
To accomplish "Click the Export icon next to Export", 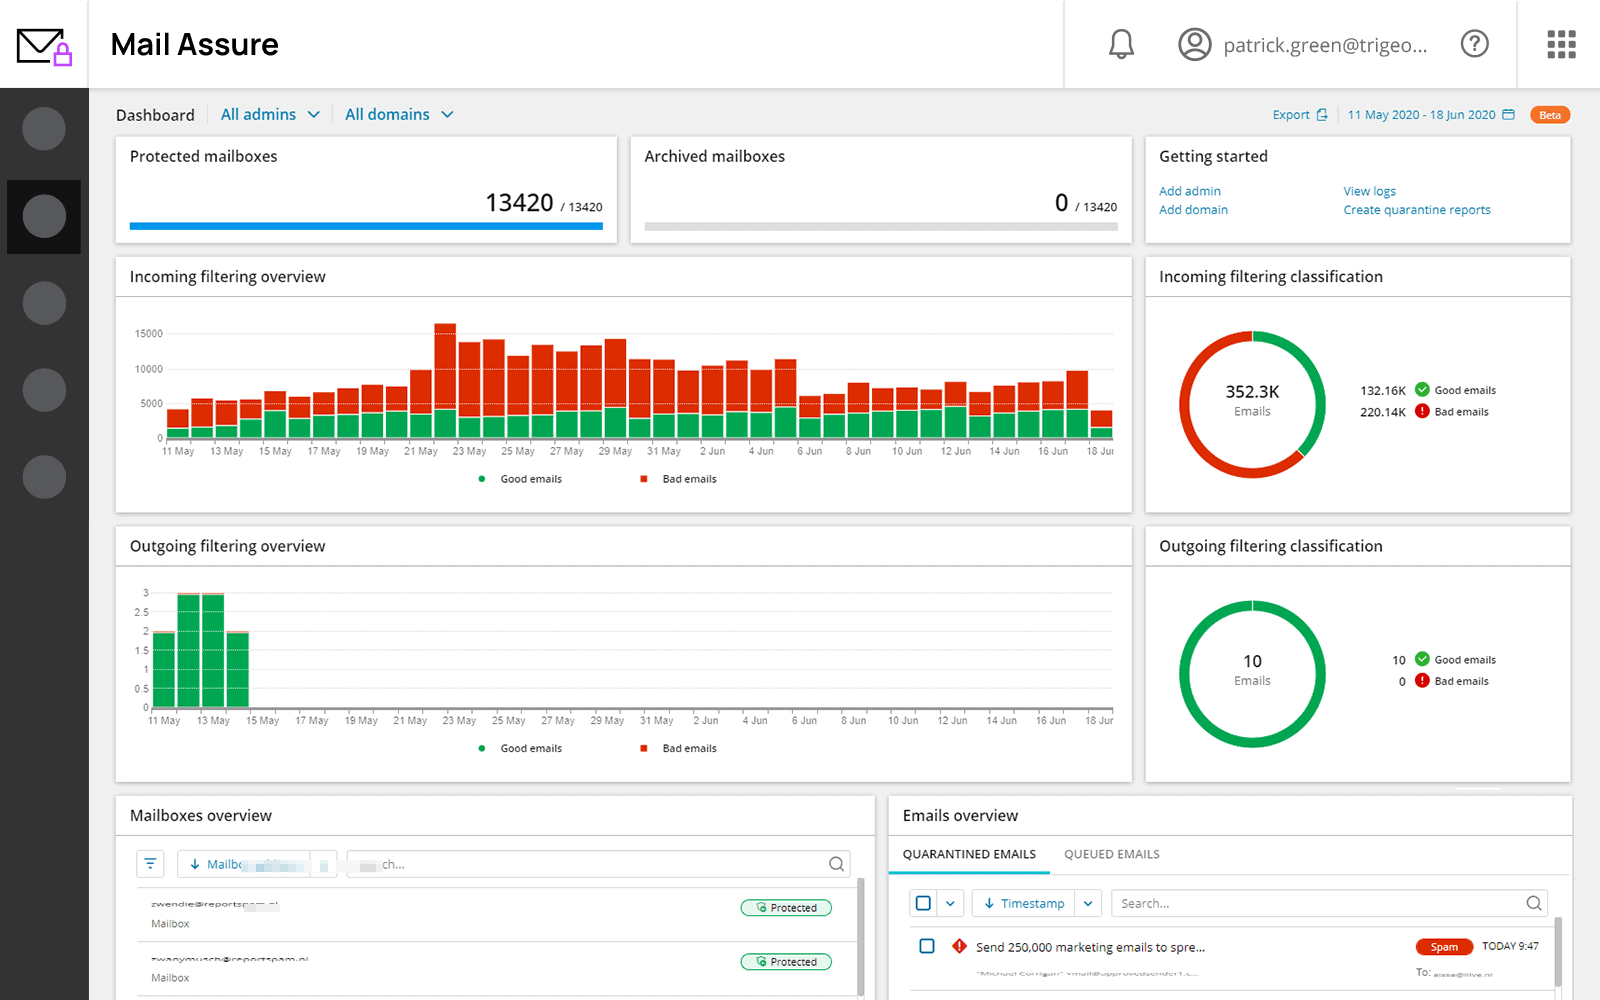I will (x=1322, y=115).
